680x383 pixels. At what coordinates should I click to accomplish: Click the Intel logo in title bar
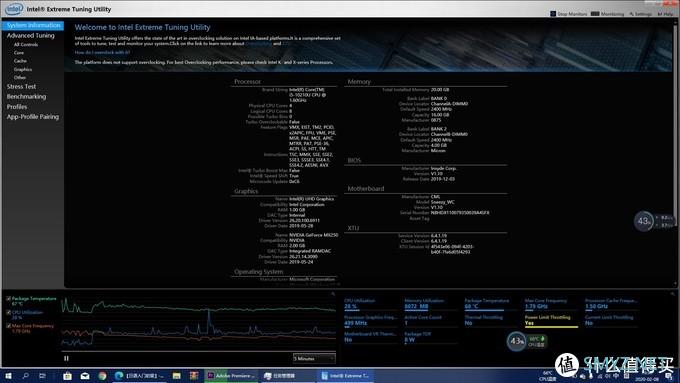coord(14,9)
